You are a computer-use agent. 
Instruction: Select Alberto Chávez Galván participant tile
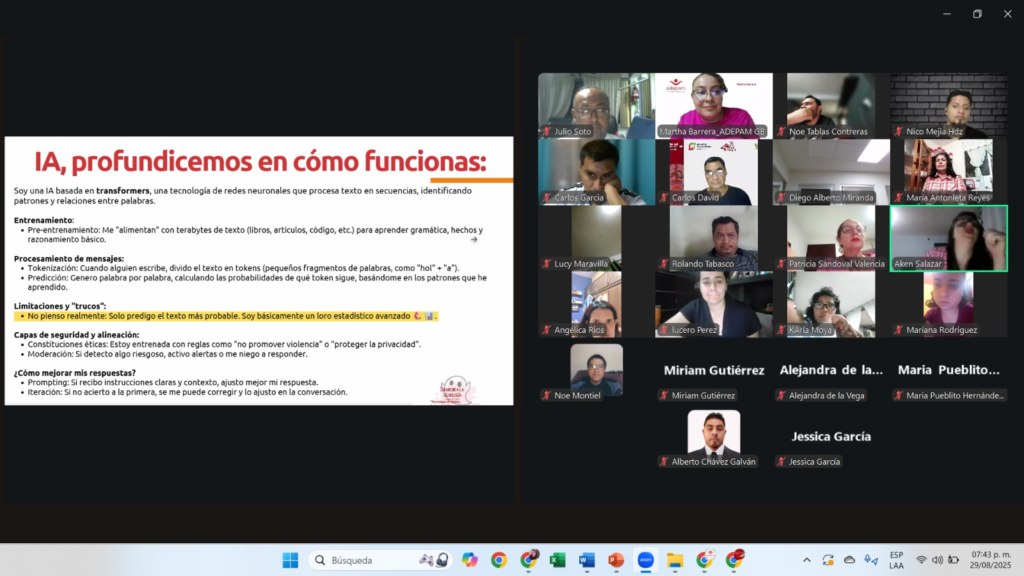coord(714,436)
